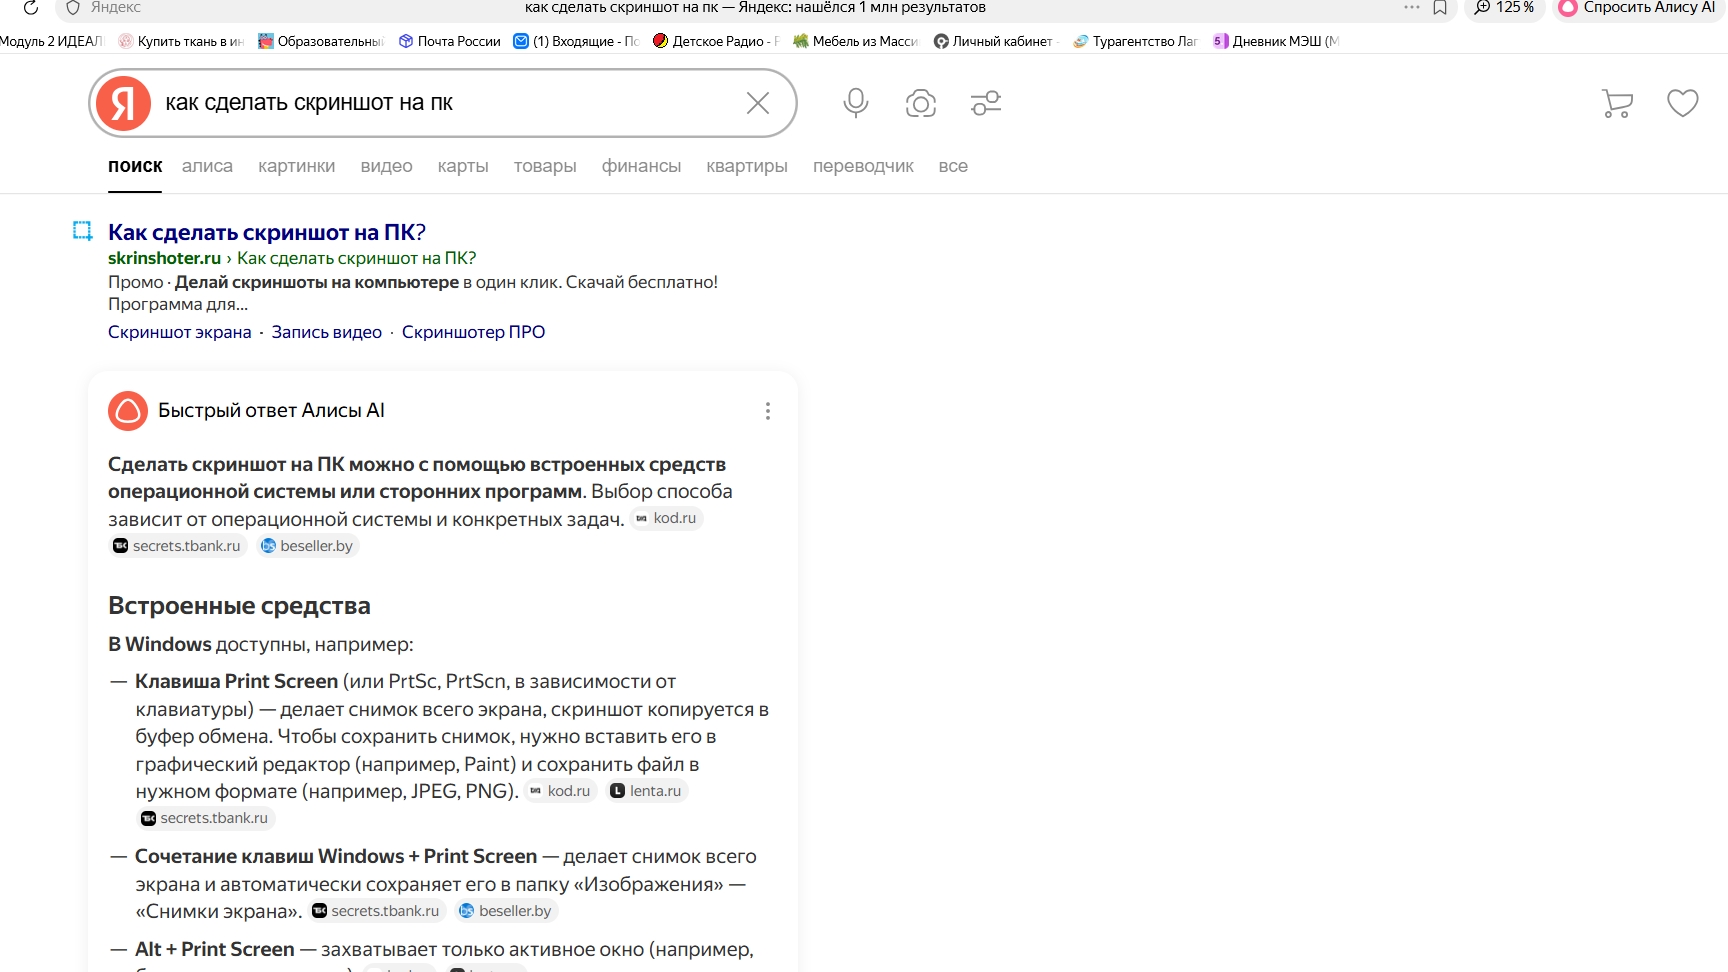Open the green 'skrinshoter.ru' domain link
The height and width of the screenshot is (972, 1728).
(164, 258)
